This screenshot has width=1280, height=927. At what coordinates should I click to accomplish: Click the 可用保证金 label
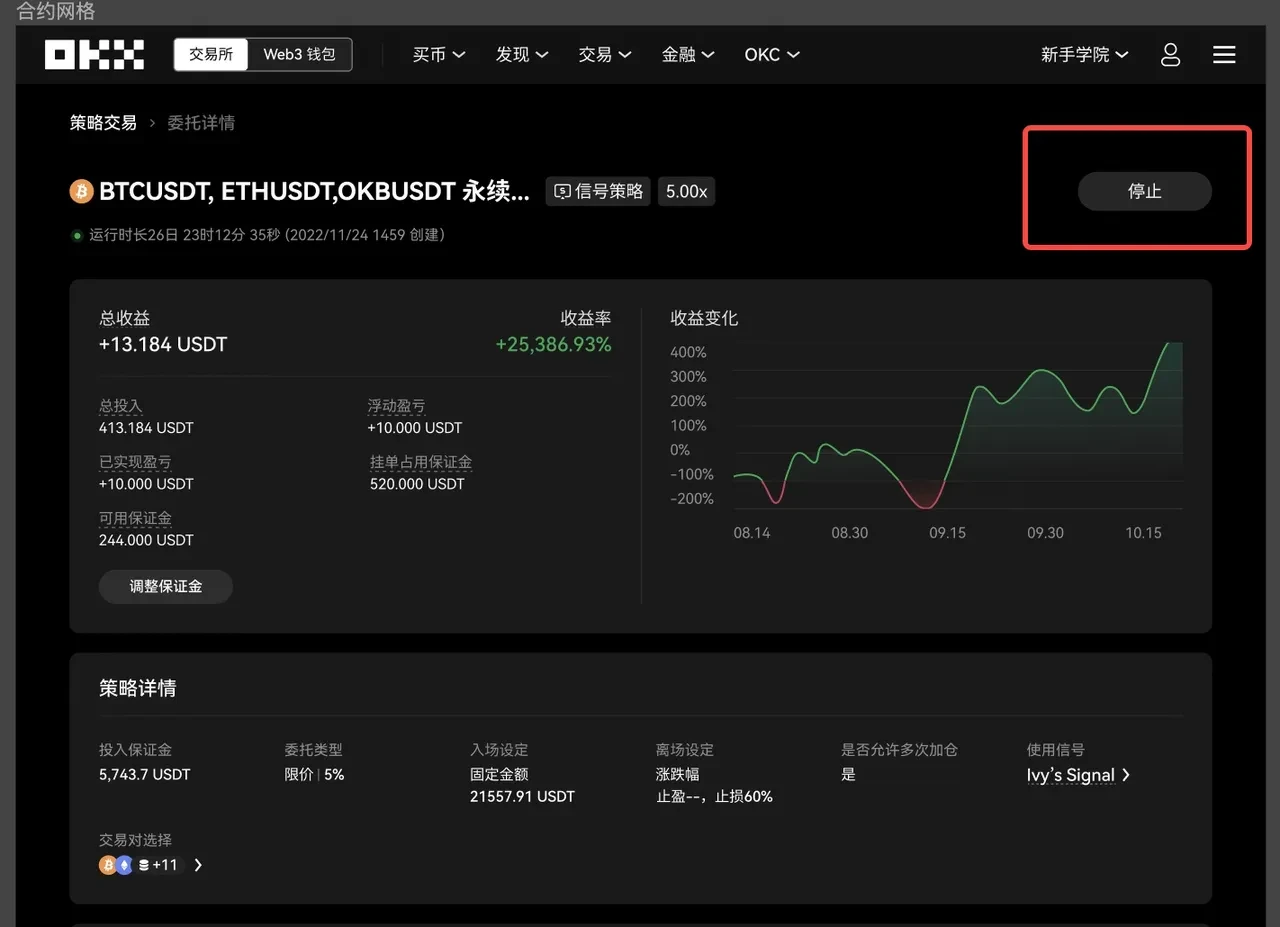click(x=135, y=518)
